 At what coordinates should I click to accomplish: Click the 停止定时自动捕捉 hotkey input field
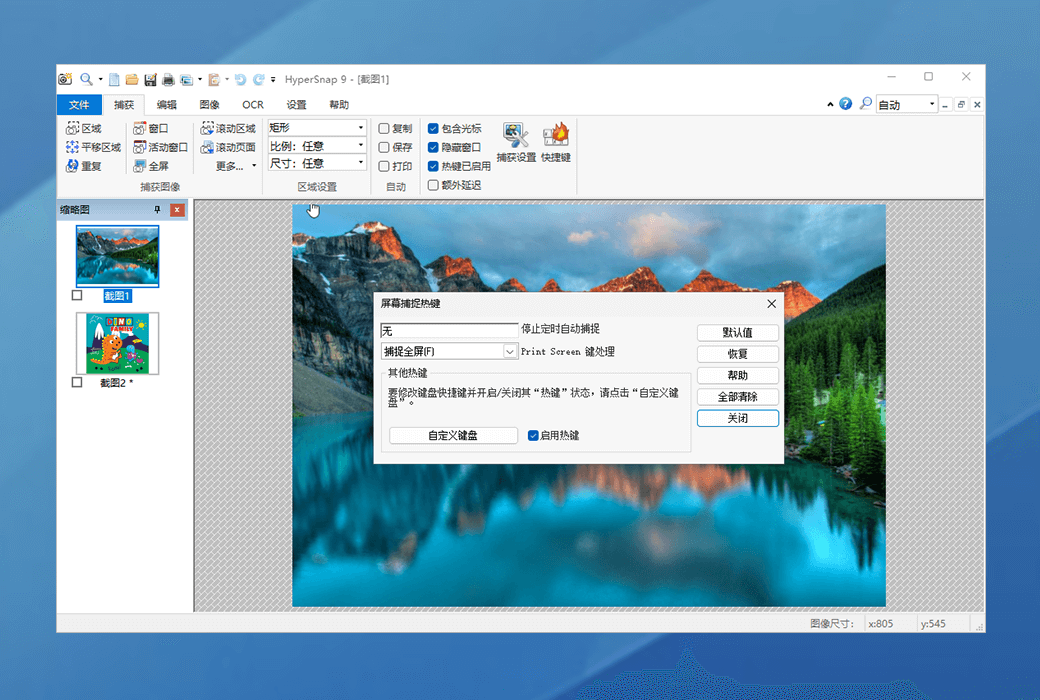pos(449,330)
